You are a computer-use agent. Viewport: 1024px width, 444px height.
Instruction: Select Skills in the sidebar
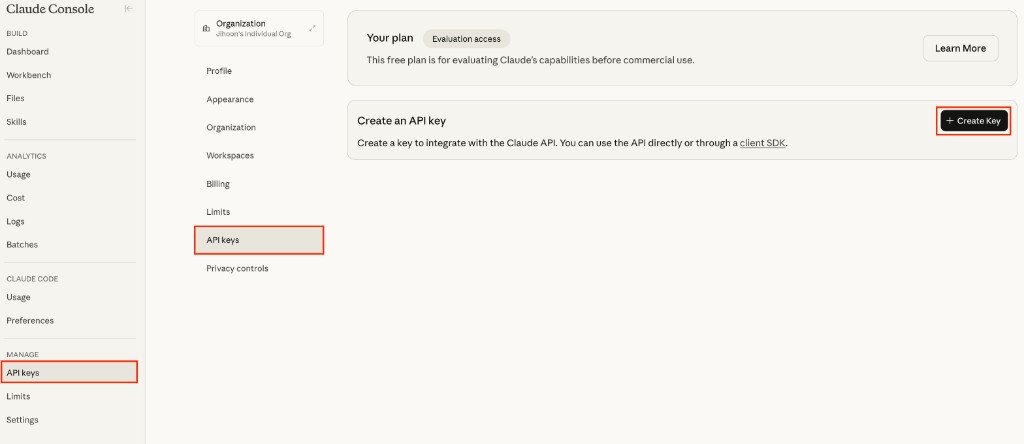(17, 122)
